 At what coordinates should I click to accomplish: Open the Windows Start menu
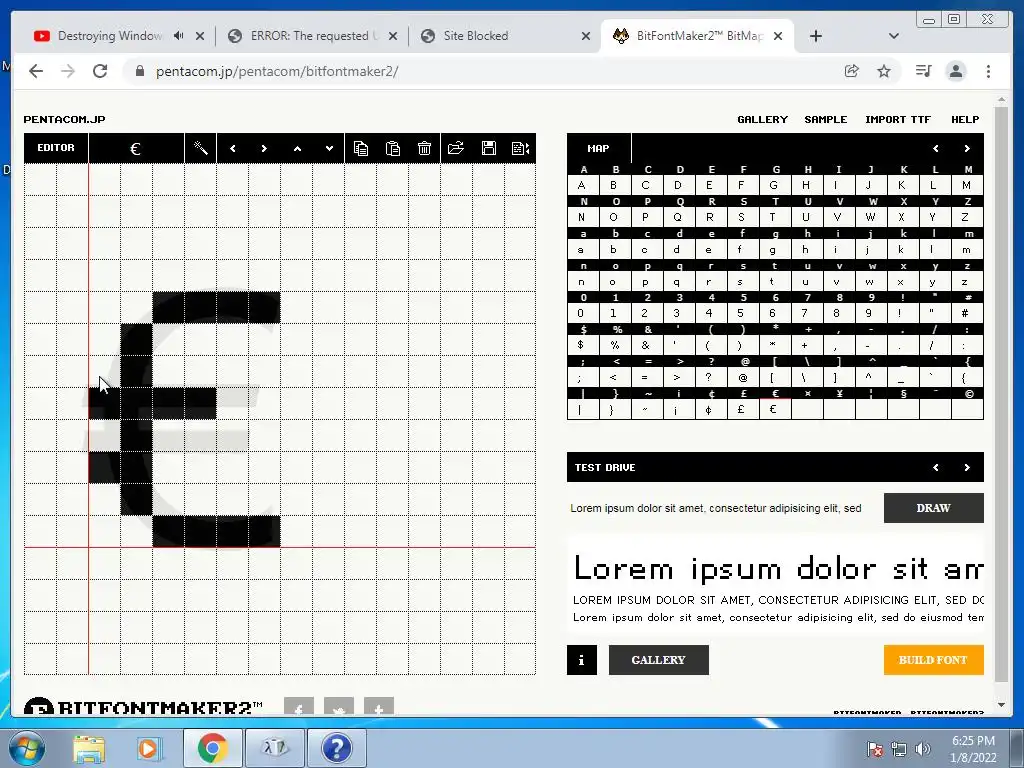point(26,748)
